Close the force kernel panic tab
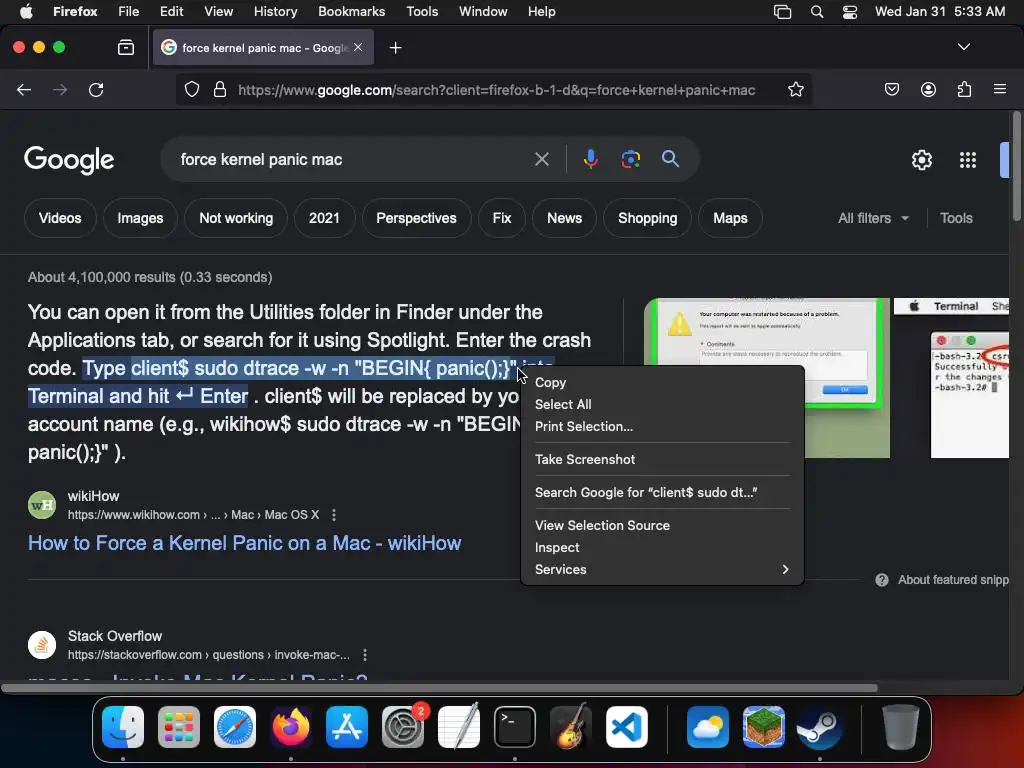 click(x=358, y=47)
